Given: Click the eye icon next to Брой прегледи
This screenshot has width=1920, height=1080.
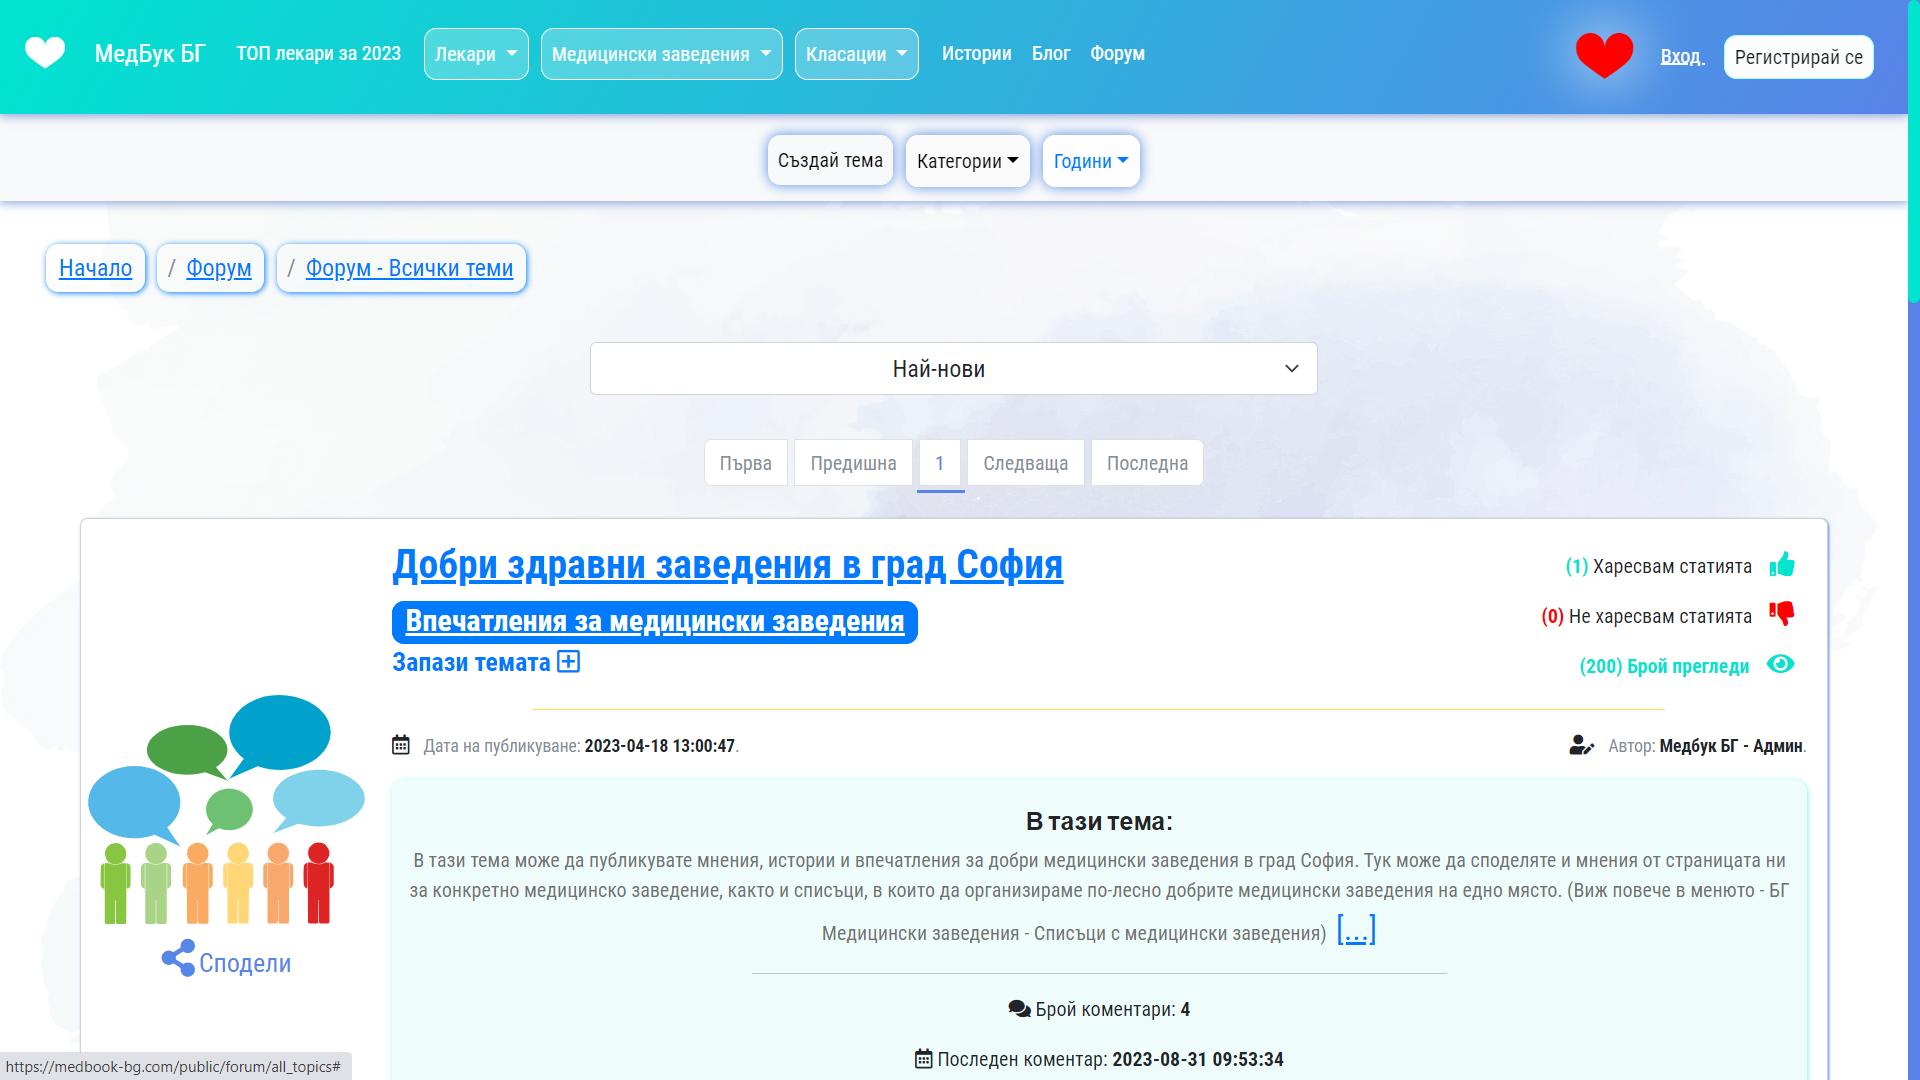Looking at the screenshot, I should point(1783,665).
